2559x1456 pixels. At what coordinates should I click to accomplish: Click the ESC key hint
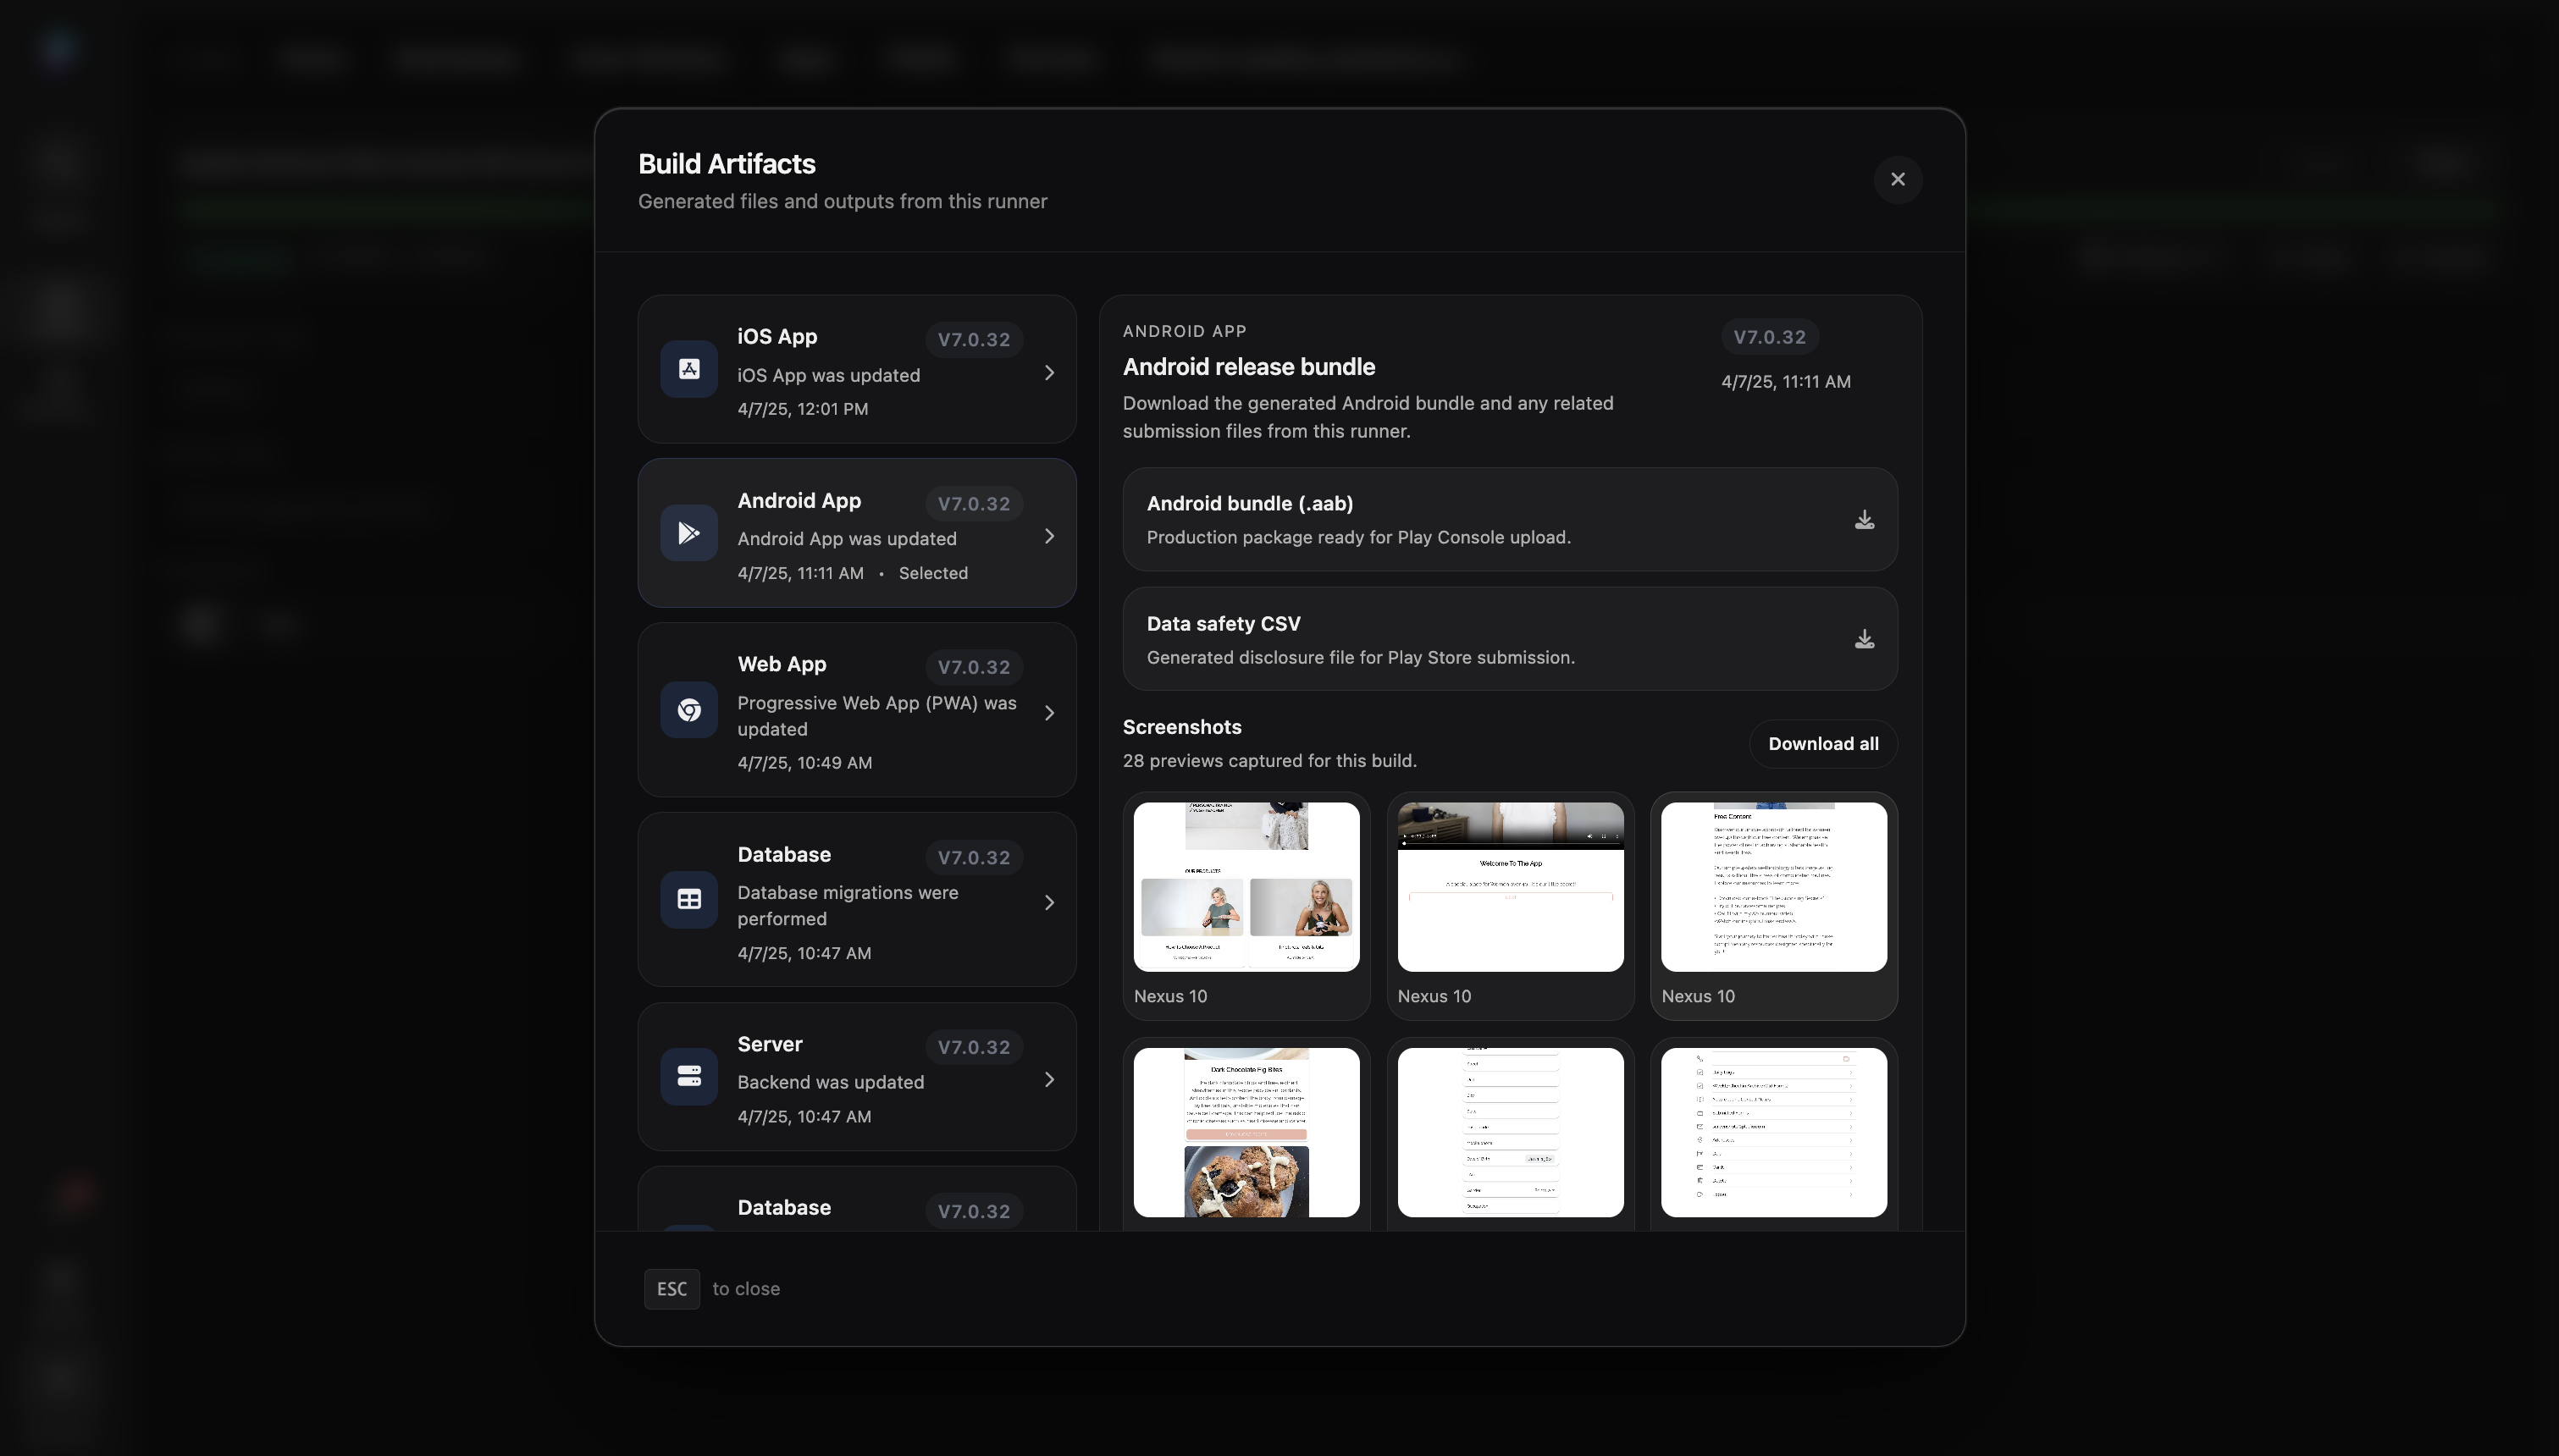[671, 1289]
